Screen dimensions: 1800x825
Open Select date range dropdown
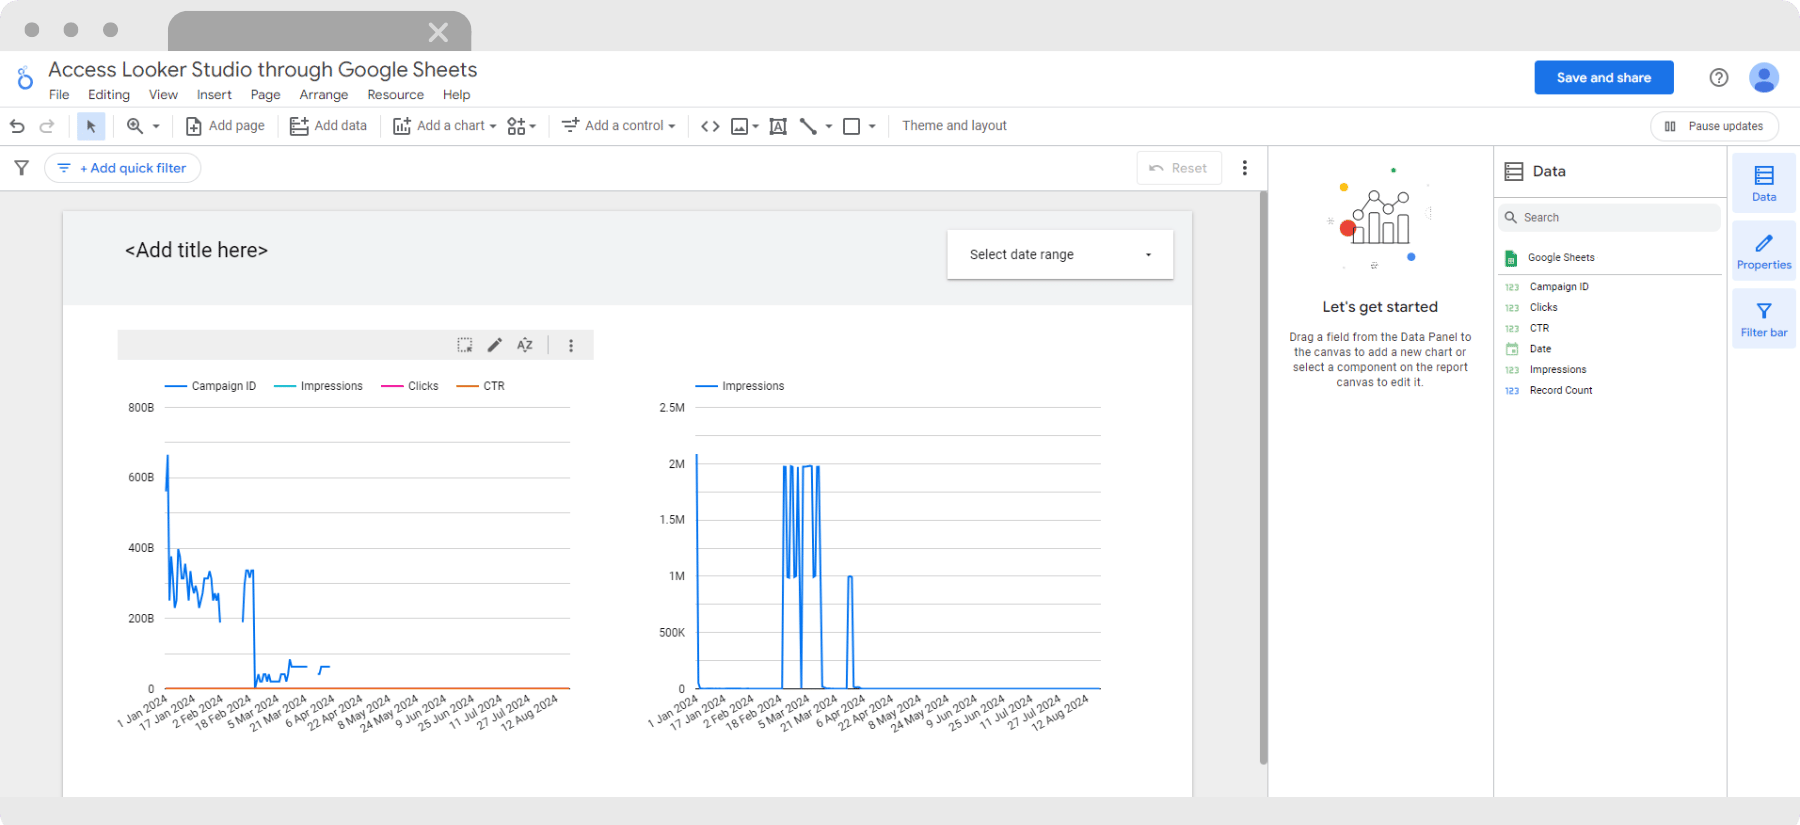(x=1060, y=255)
